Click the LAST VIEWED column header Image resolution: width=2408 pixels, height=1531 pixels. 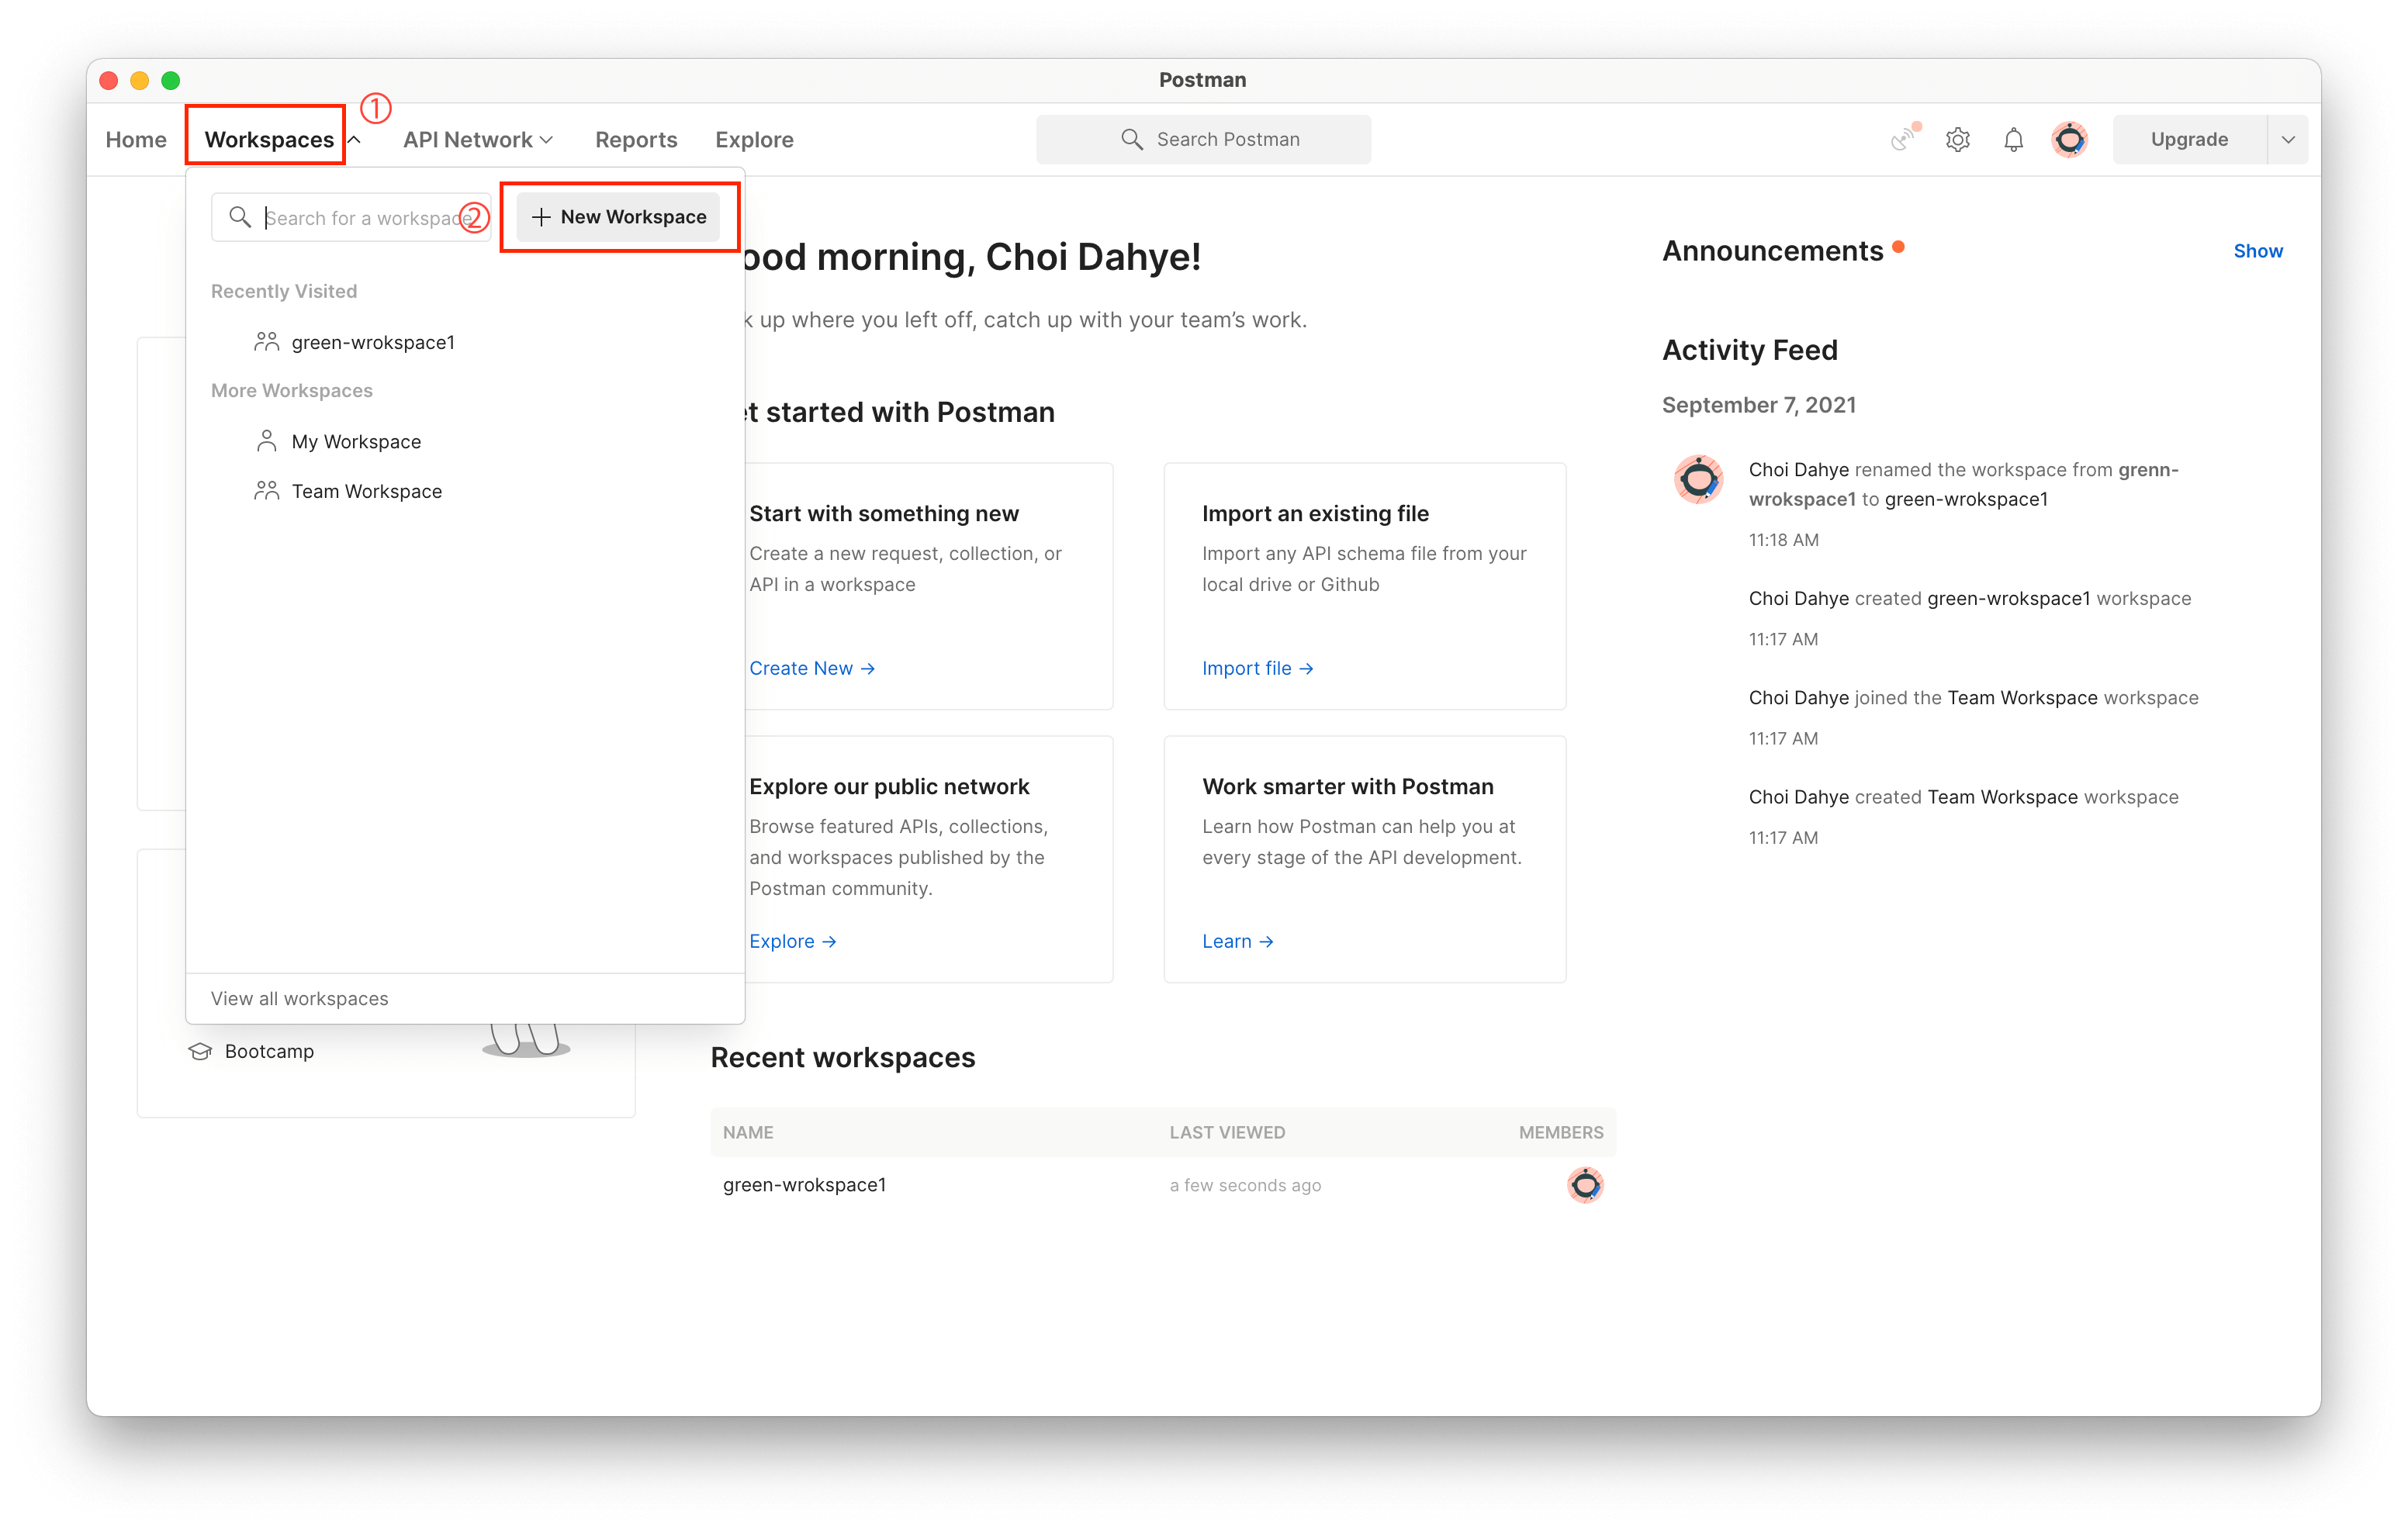tap(1227, 1132)
